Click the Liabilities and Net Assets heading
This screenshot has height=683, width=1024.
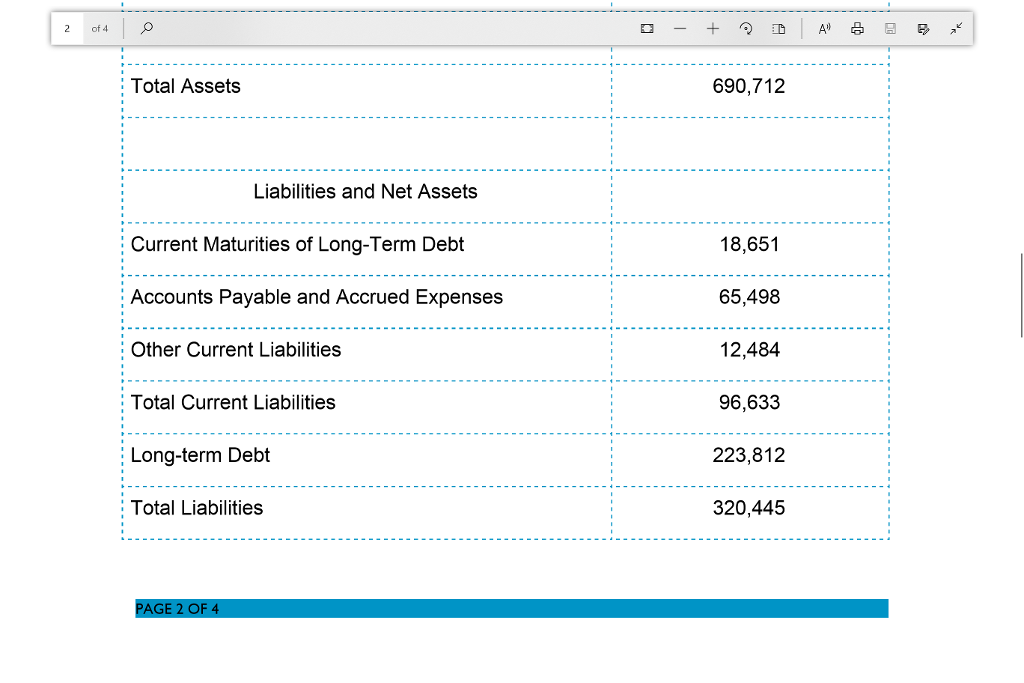pyautogui.click(x=365, y=191)
